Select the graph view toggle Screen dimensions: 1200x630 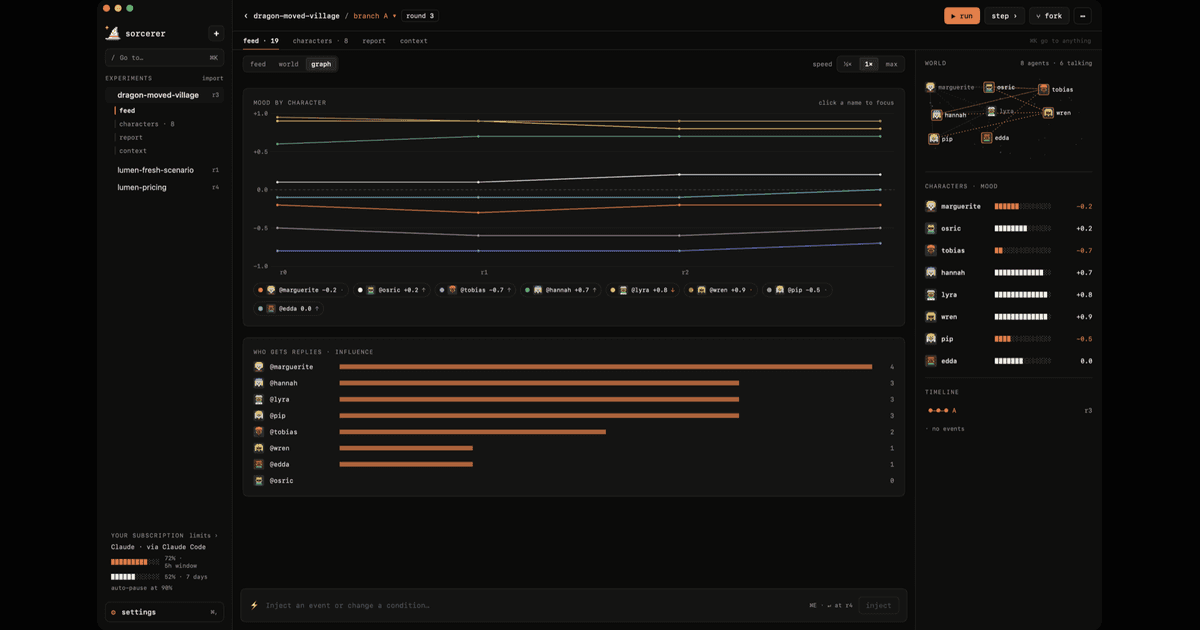click(321, 64)
